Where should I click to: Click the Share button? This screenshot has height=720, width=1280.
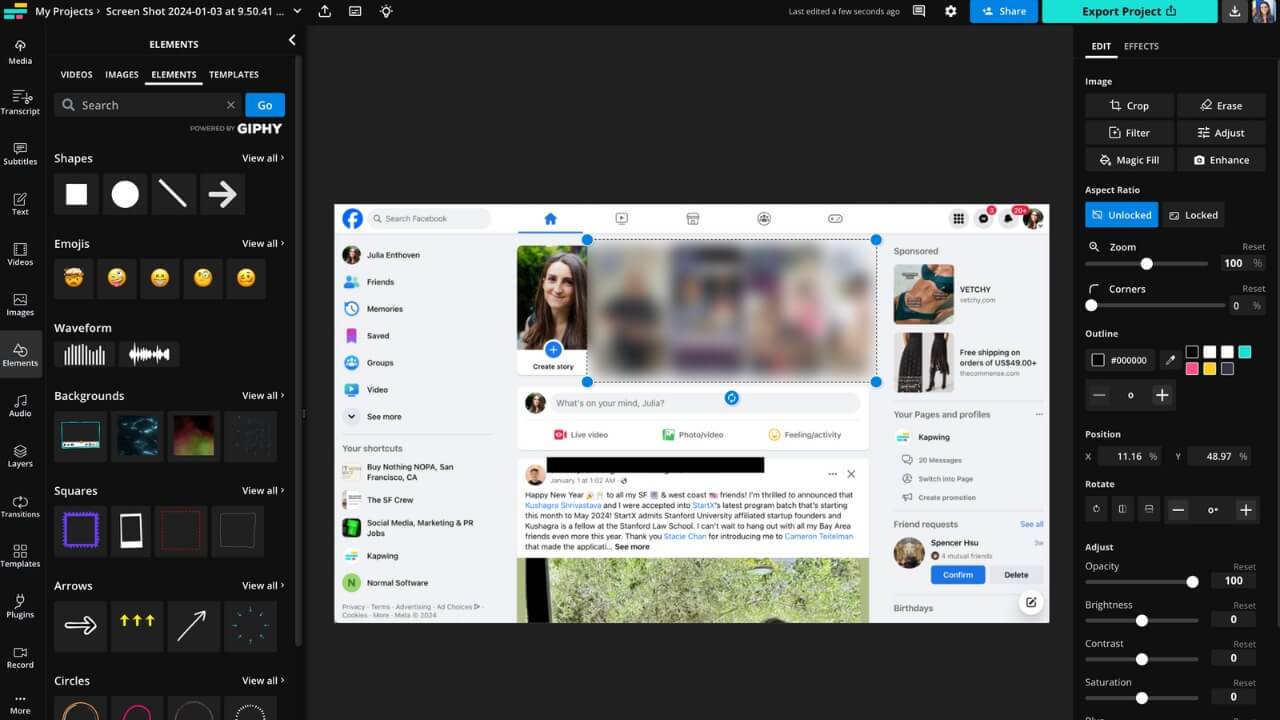click(x=1003, y=11)
